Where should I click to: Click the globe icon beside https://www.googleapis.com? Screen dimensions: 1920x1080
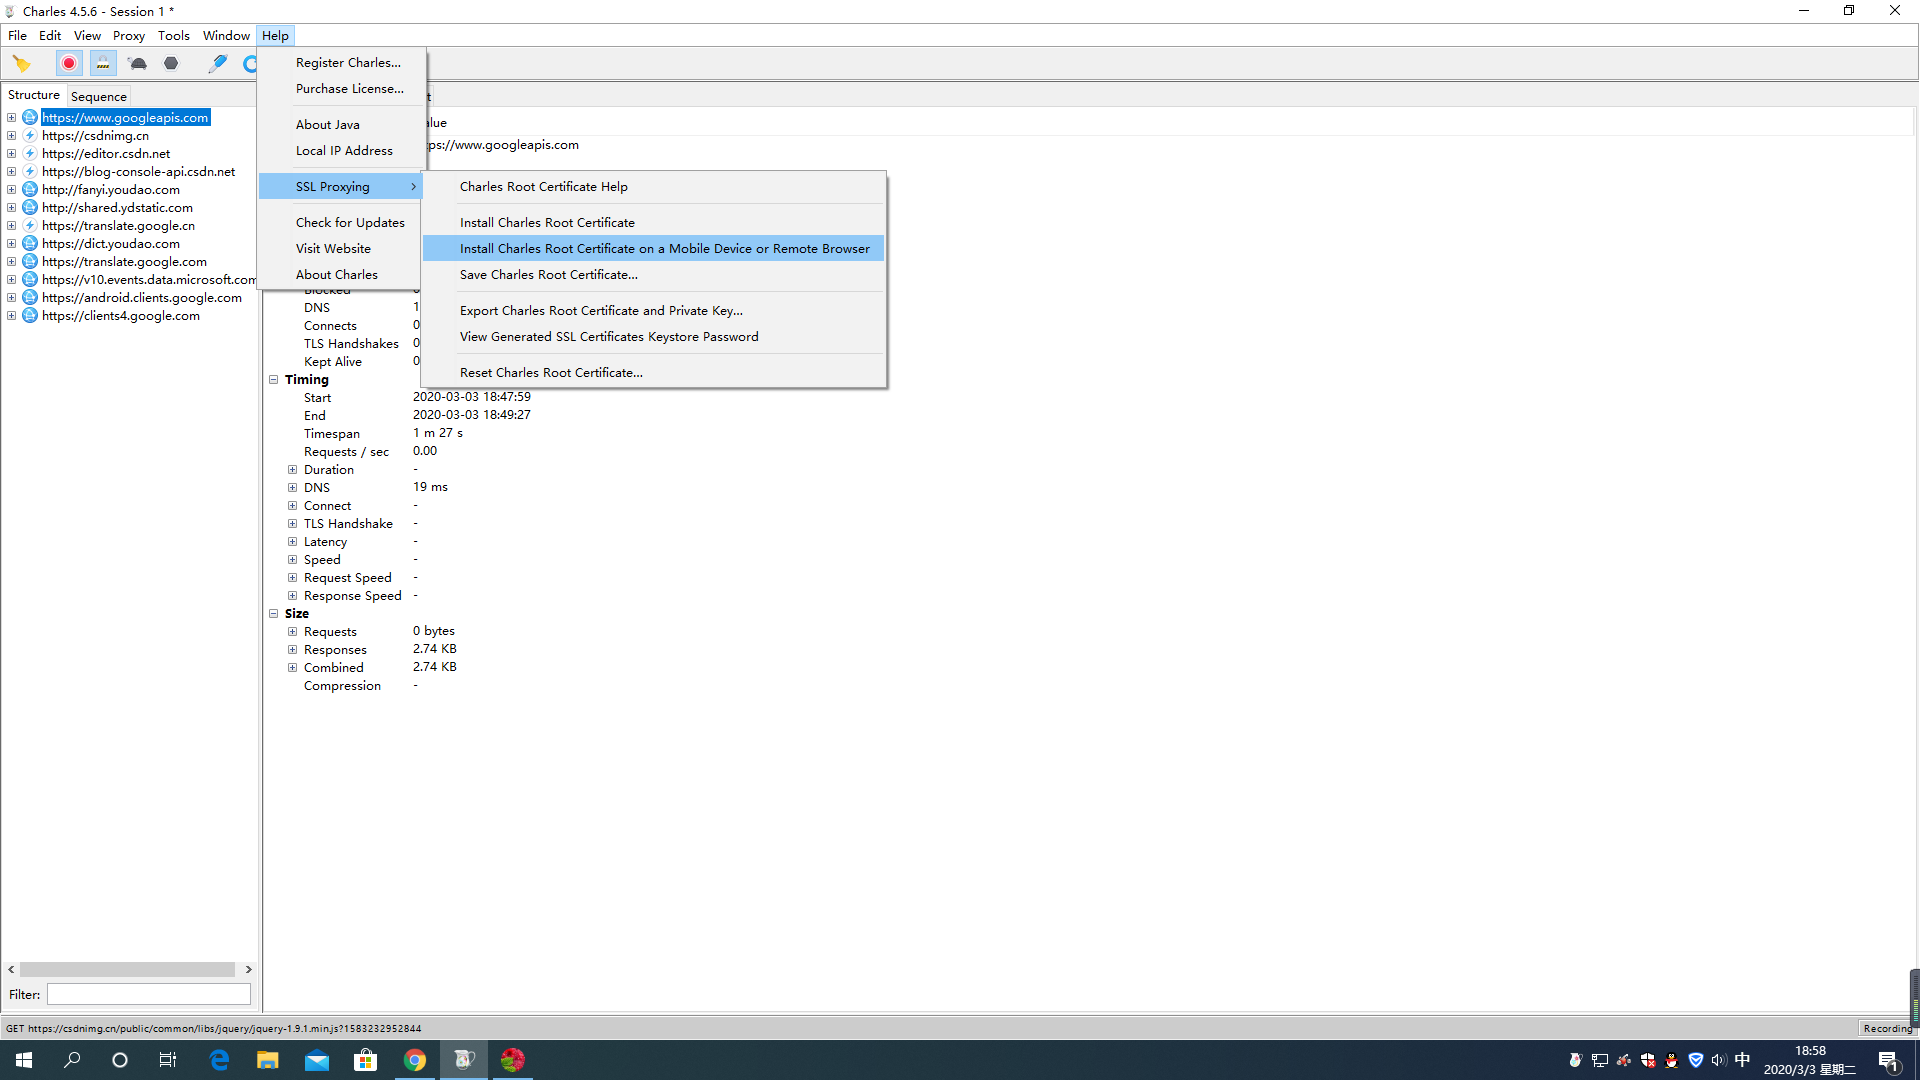pyautogui.click(x=30, y=118)
